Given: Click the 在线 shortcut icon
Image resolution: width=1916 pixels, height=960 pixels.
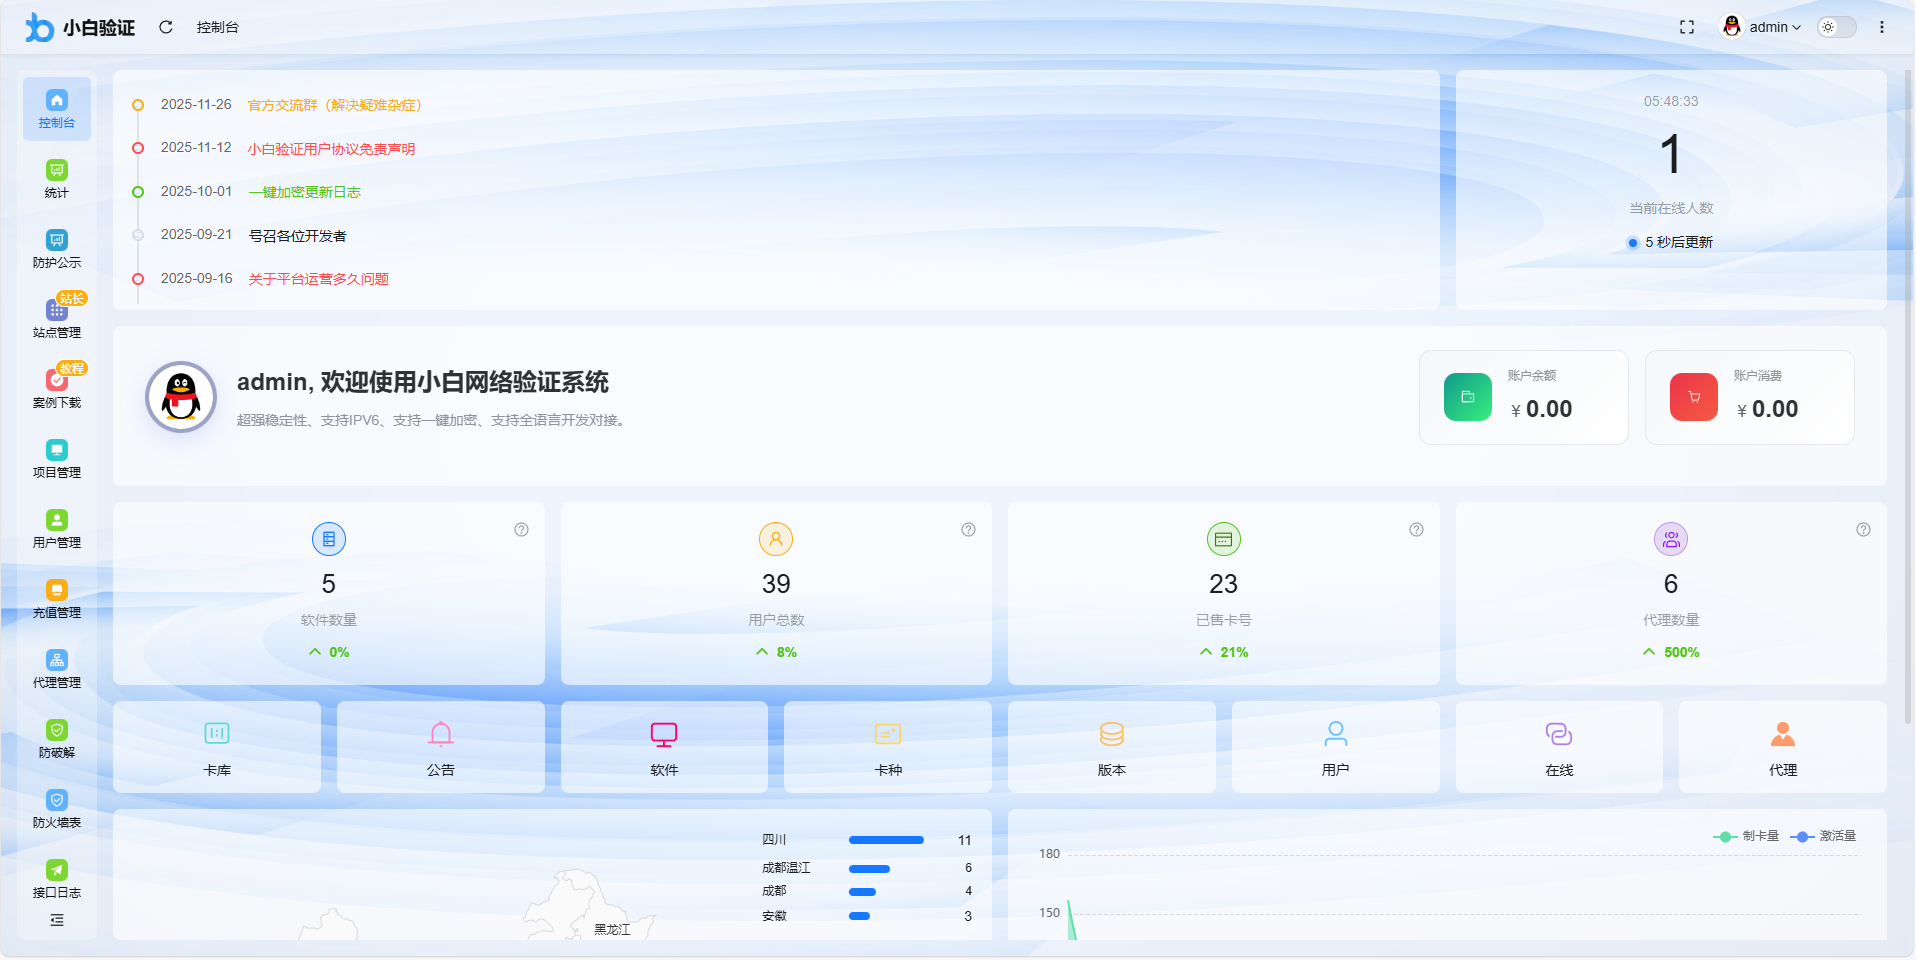Looking at the screenshot, I should [1559, 747].
